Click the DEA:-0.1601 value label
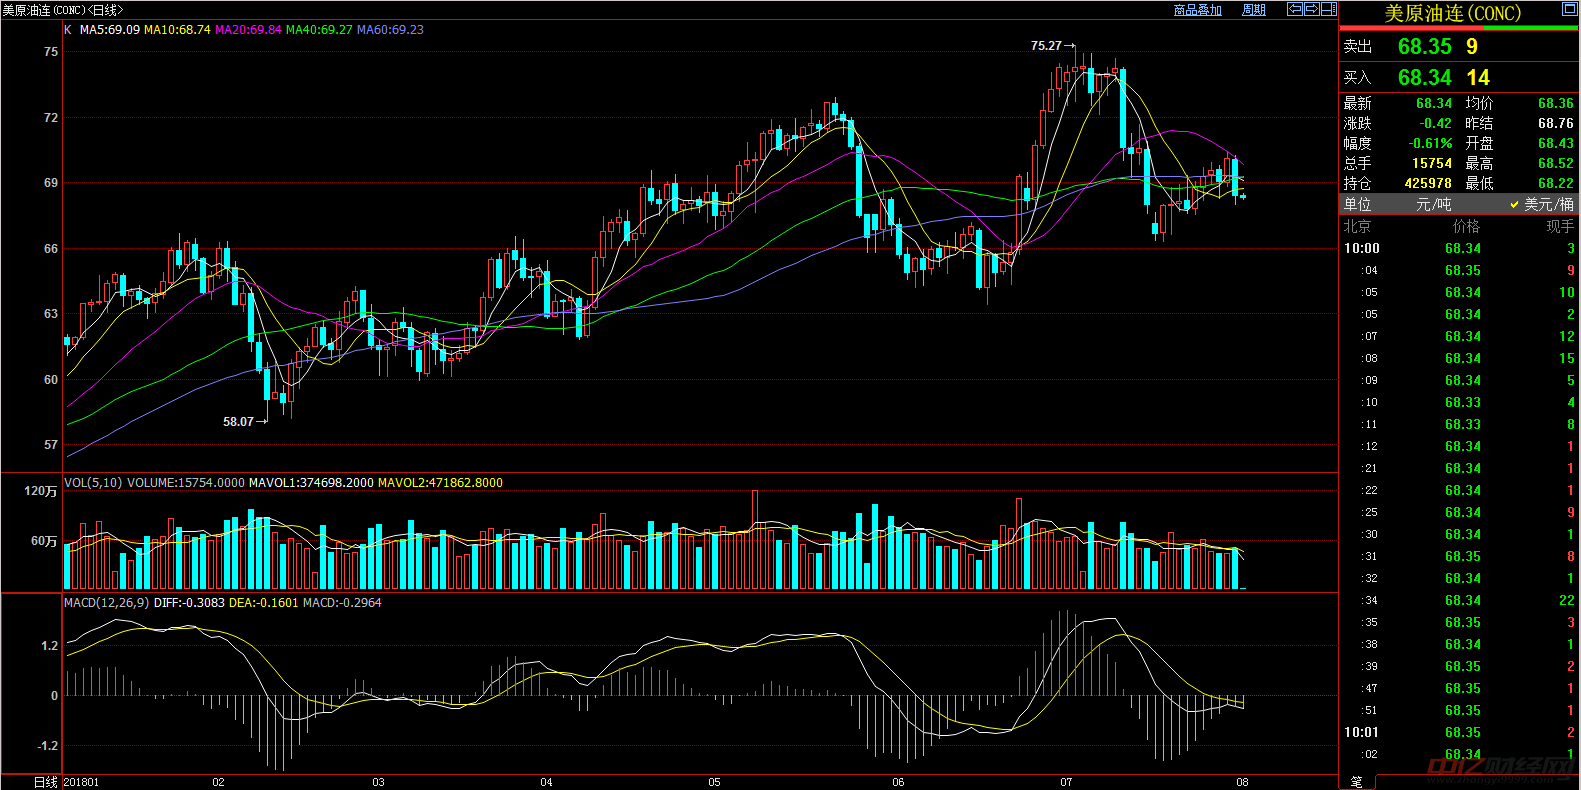The image size is (1581, 790). click(264, 603)
